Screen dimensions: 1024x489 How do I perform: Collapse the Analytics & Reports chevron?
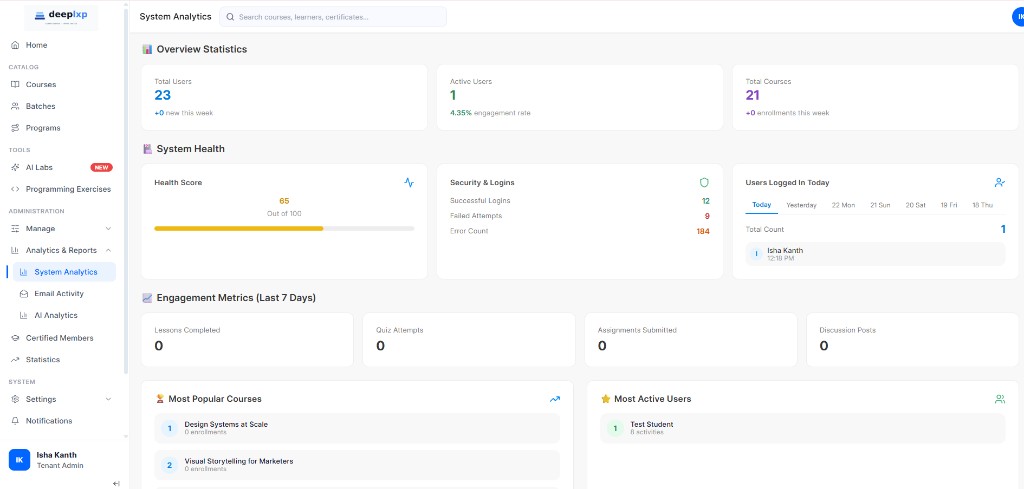pos(108,250)
